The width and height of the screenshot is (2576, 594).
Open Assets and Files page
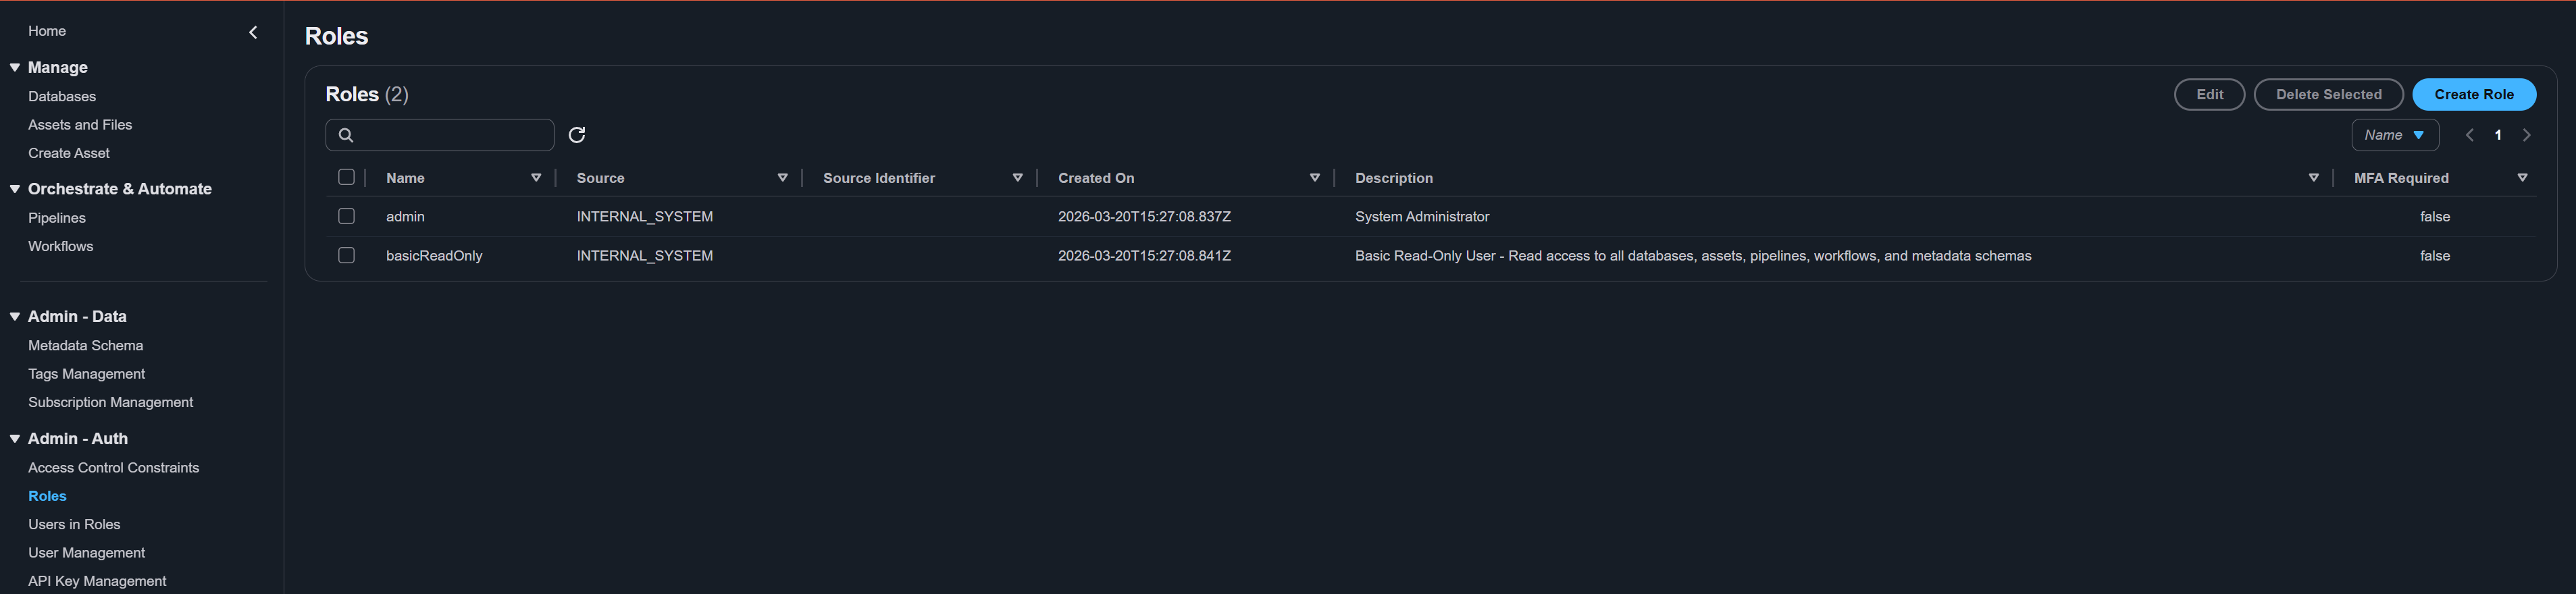tap(80, 125)
